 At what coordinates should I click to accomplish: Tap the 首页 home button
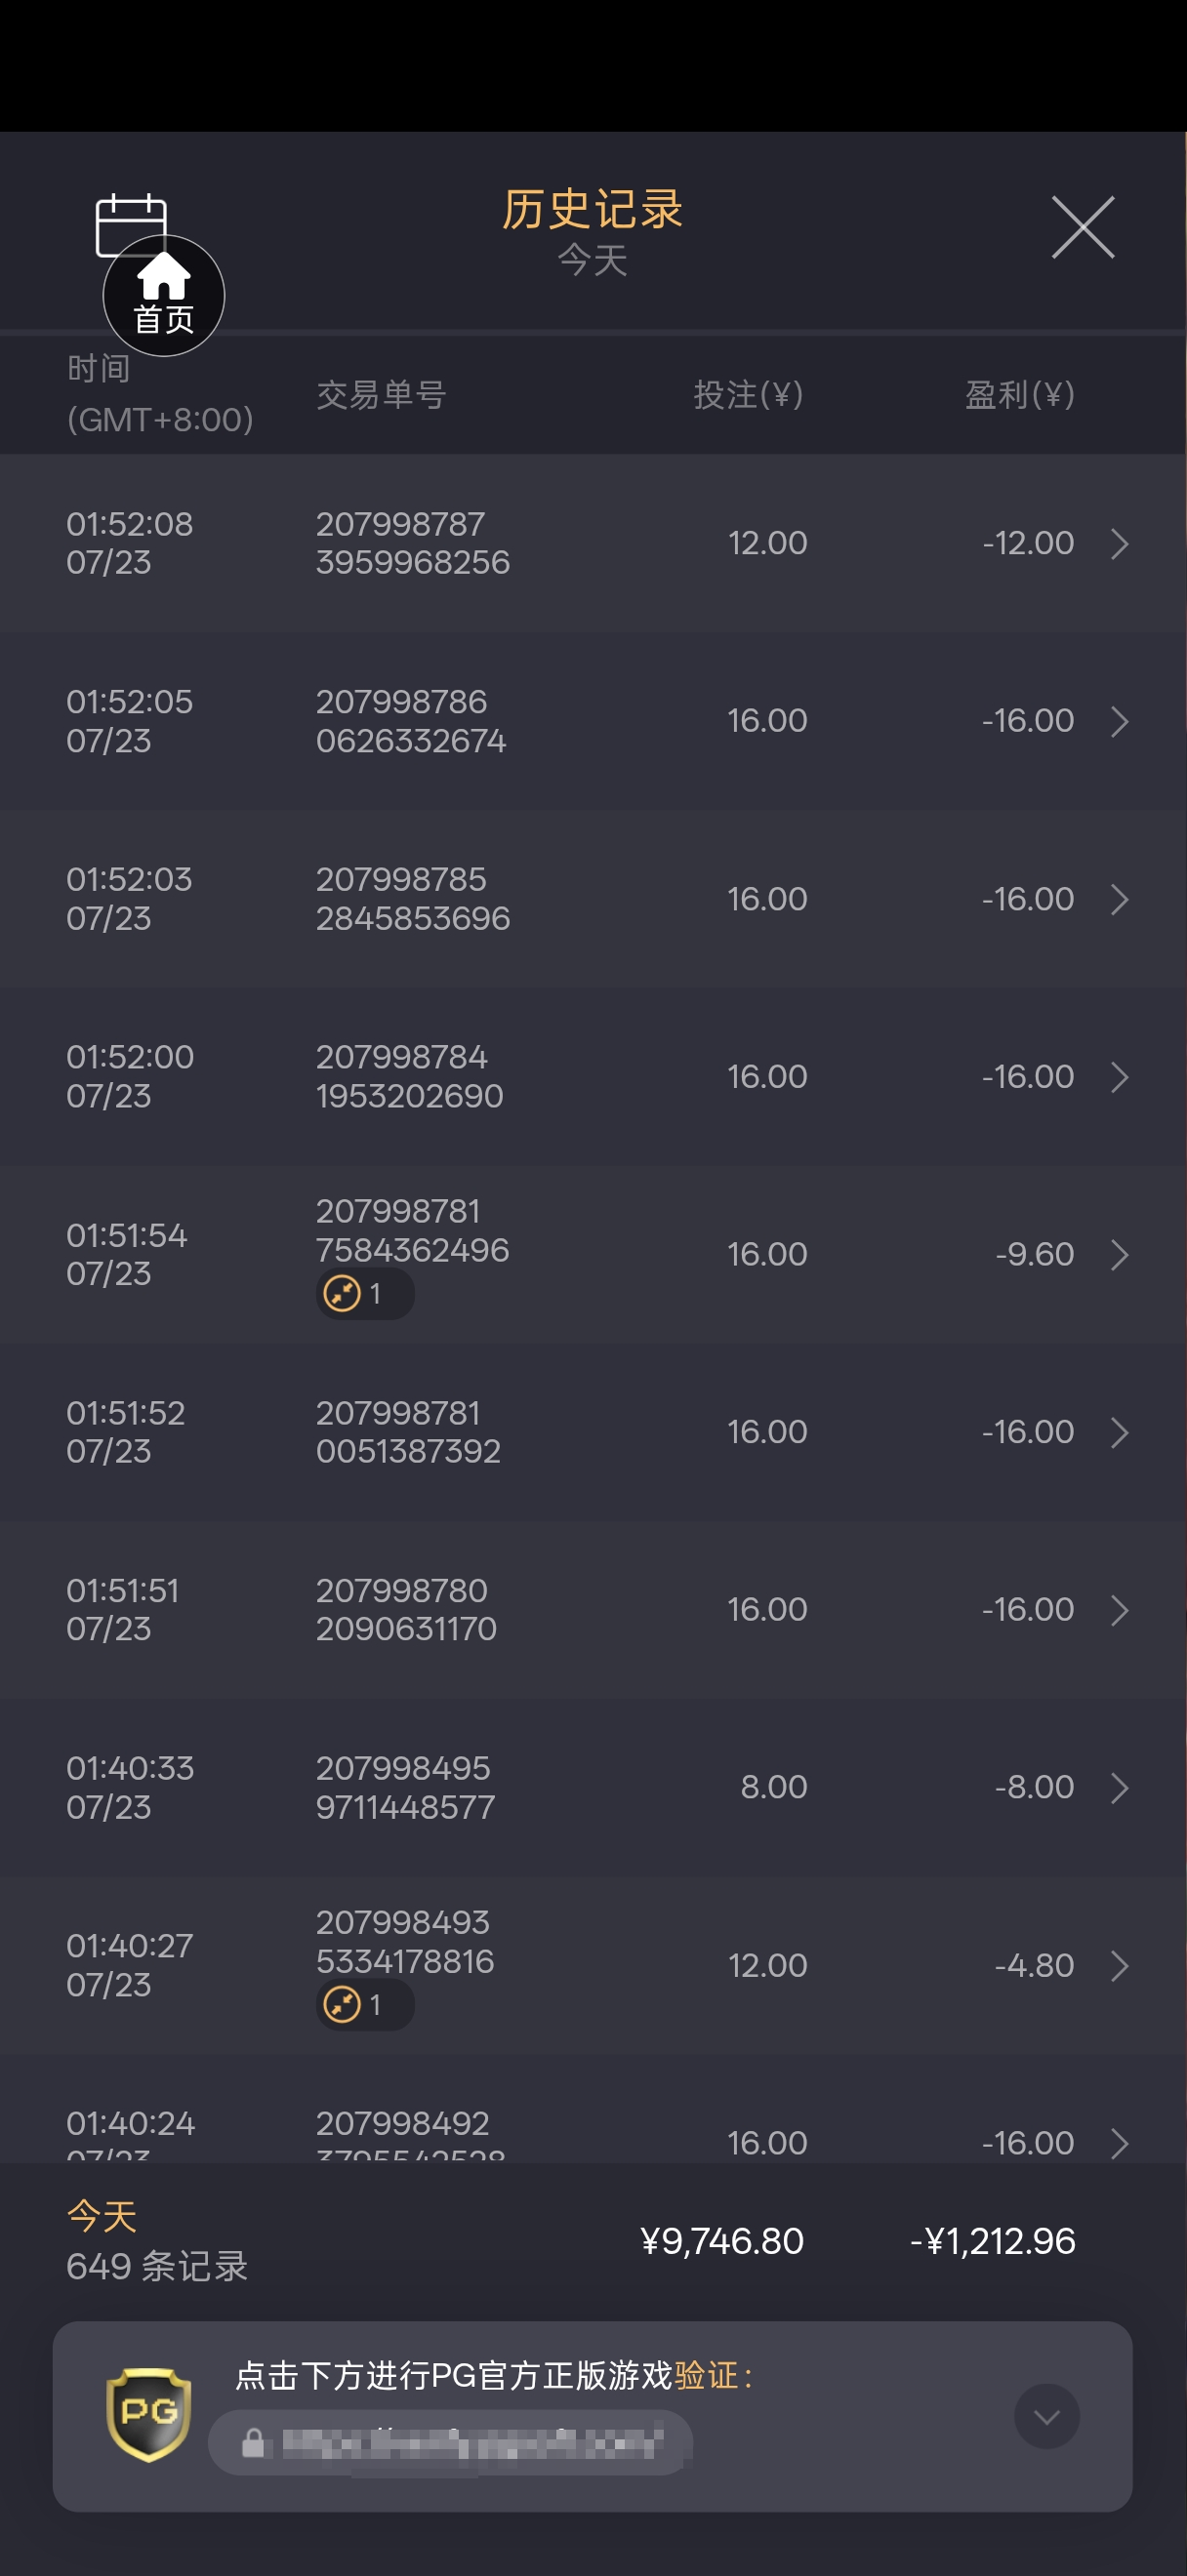click(x=164, y=295)
